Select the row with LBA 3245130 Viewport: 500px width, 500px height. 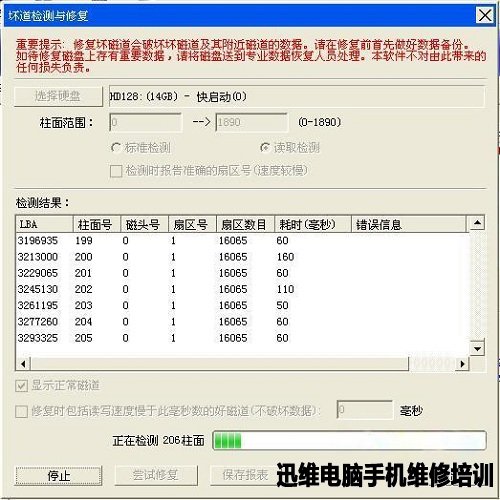243,289
